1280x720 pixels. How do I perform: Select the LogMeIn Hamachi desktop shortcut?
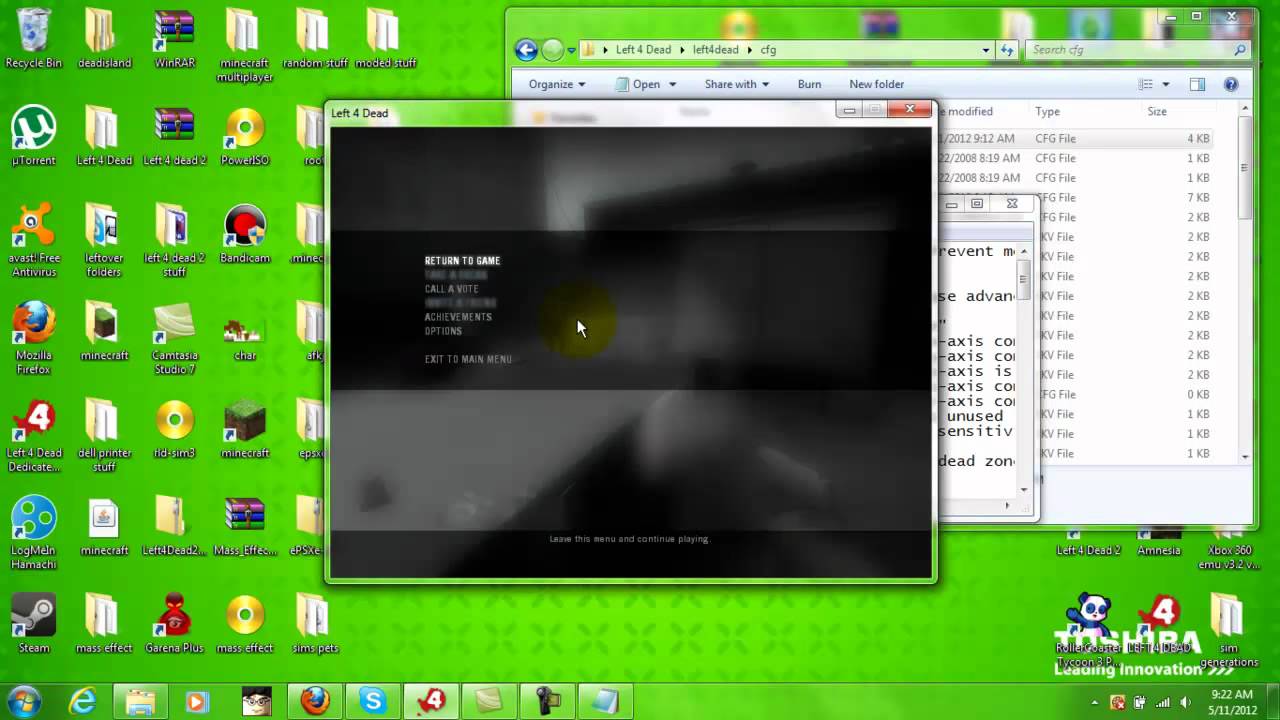tap(34, 534)
